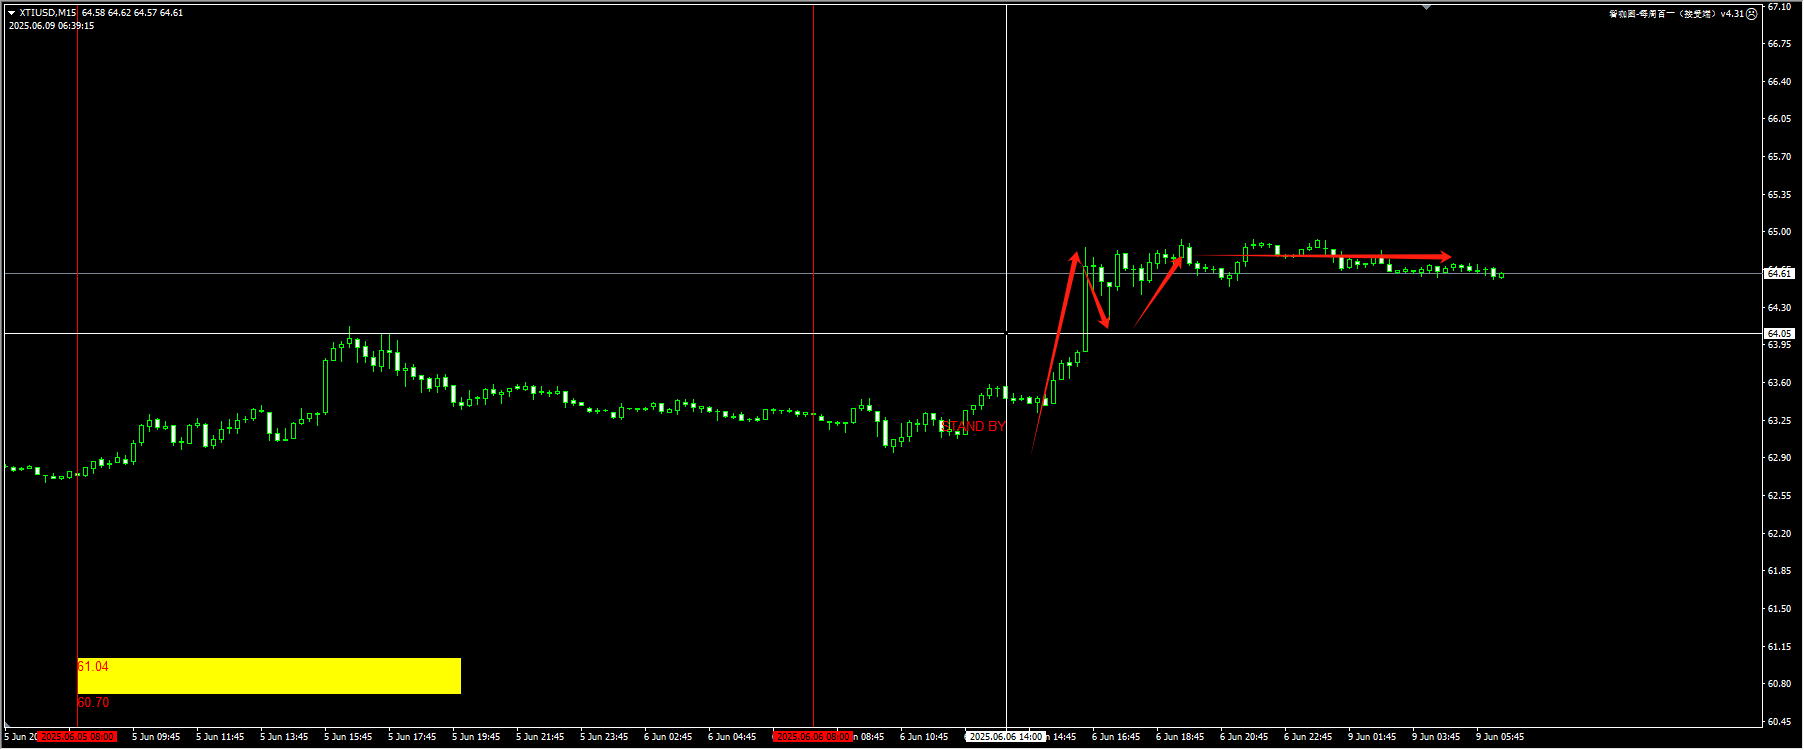Click the sad-face Expert Advisor status icon
This screenshot has width=1804, height=750.
pos(1751,14)
